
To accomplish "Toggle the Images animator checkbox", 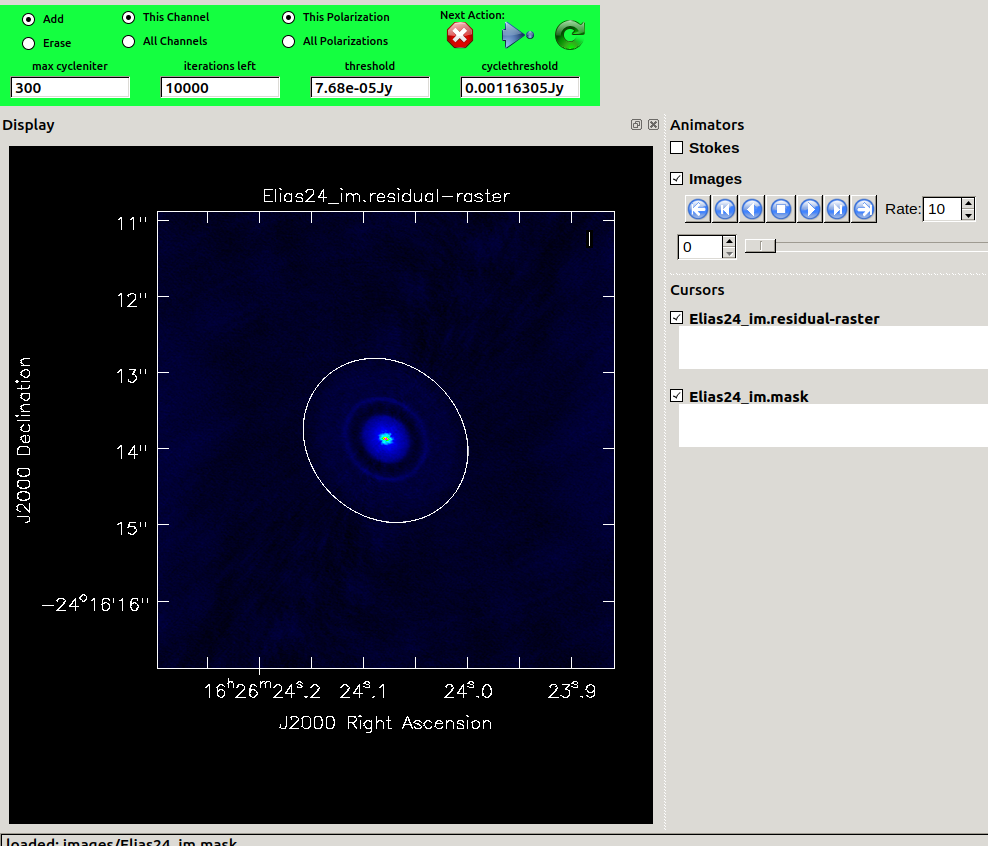I will pyautogui.click(x=677, y=179).
